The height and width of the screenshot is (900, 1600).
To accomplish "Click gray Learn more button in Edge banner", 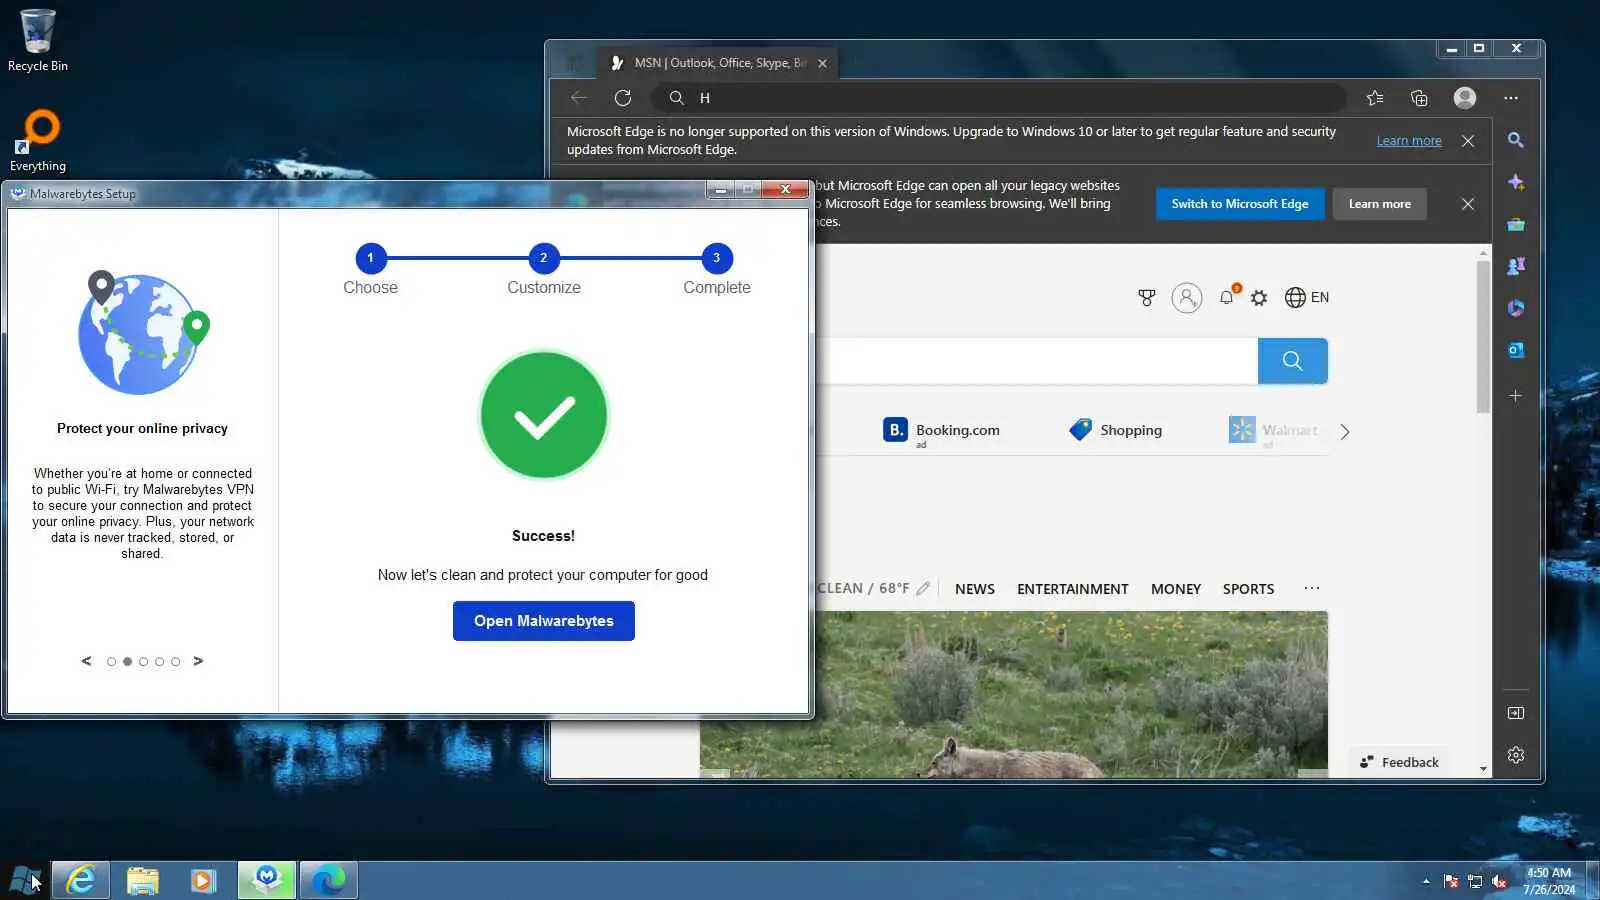I will pos(1380,204).
